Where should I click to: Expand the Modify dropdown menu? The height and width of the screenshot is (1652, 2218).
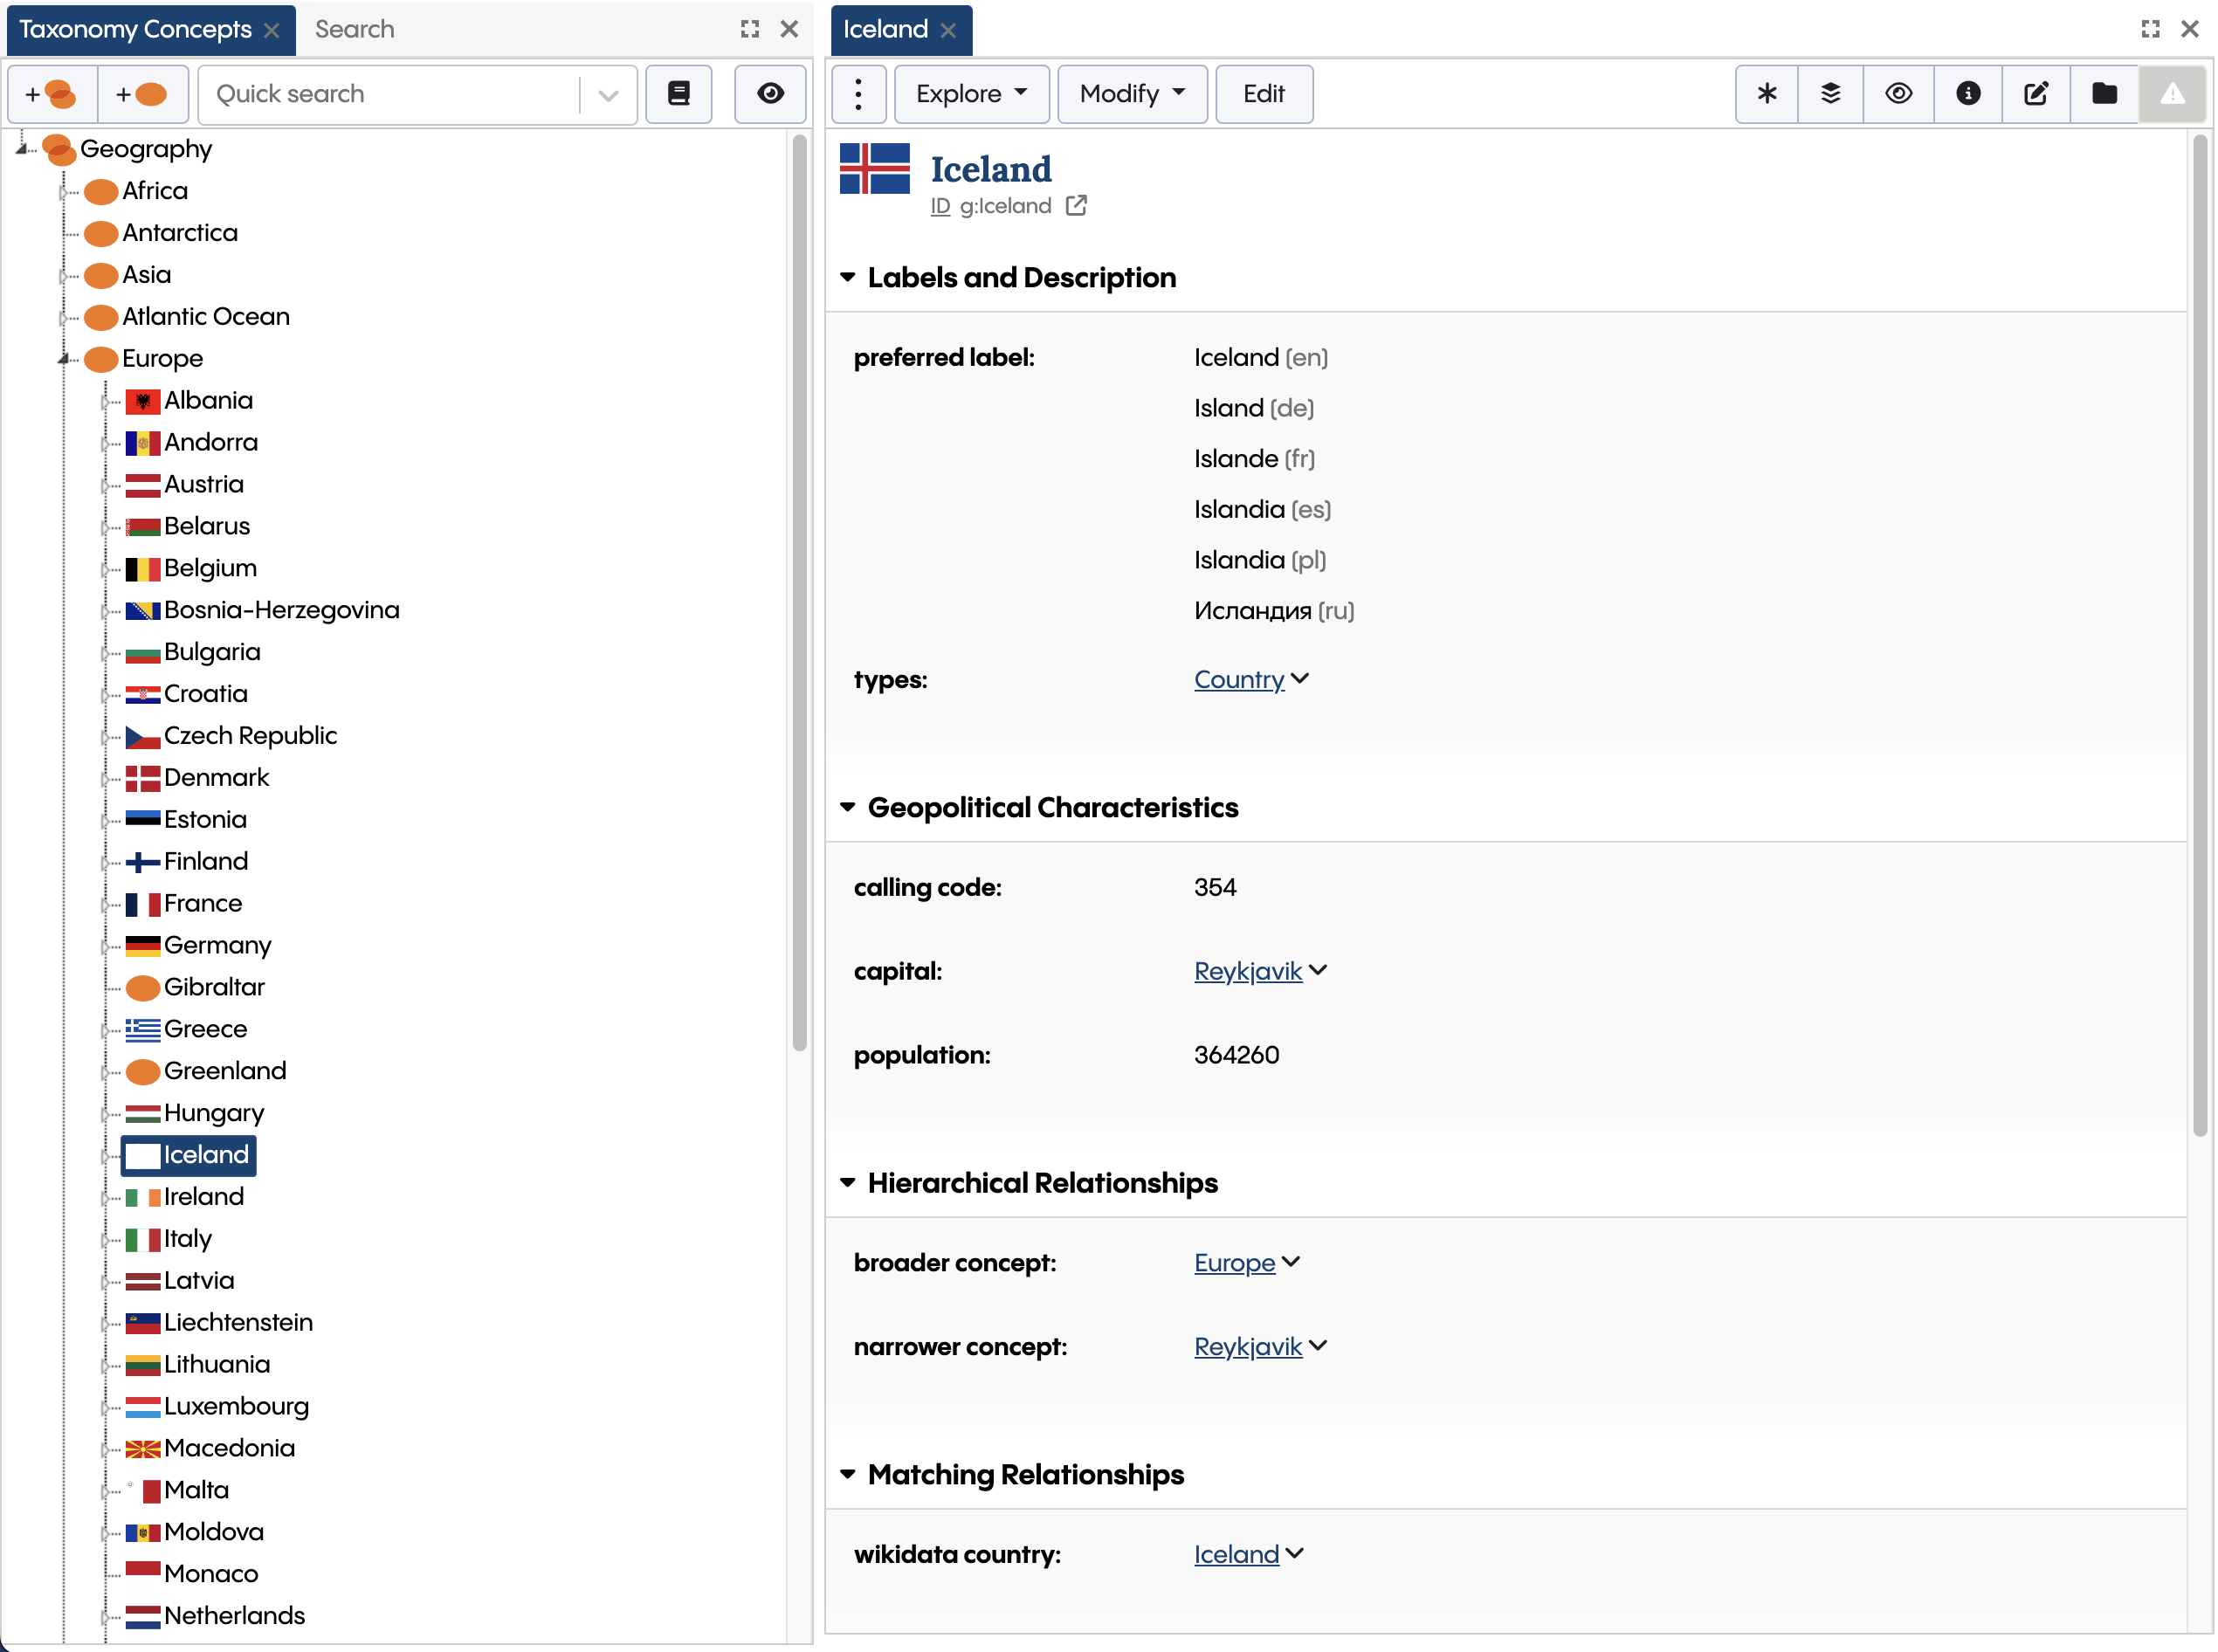pyautogui.click(x=1130, y=93)
